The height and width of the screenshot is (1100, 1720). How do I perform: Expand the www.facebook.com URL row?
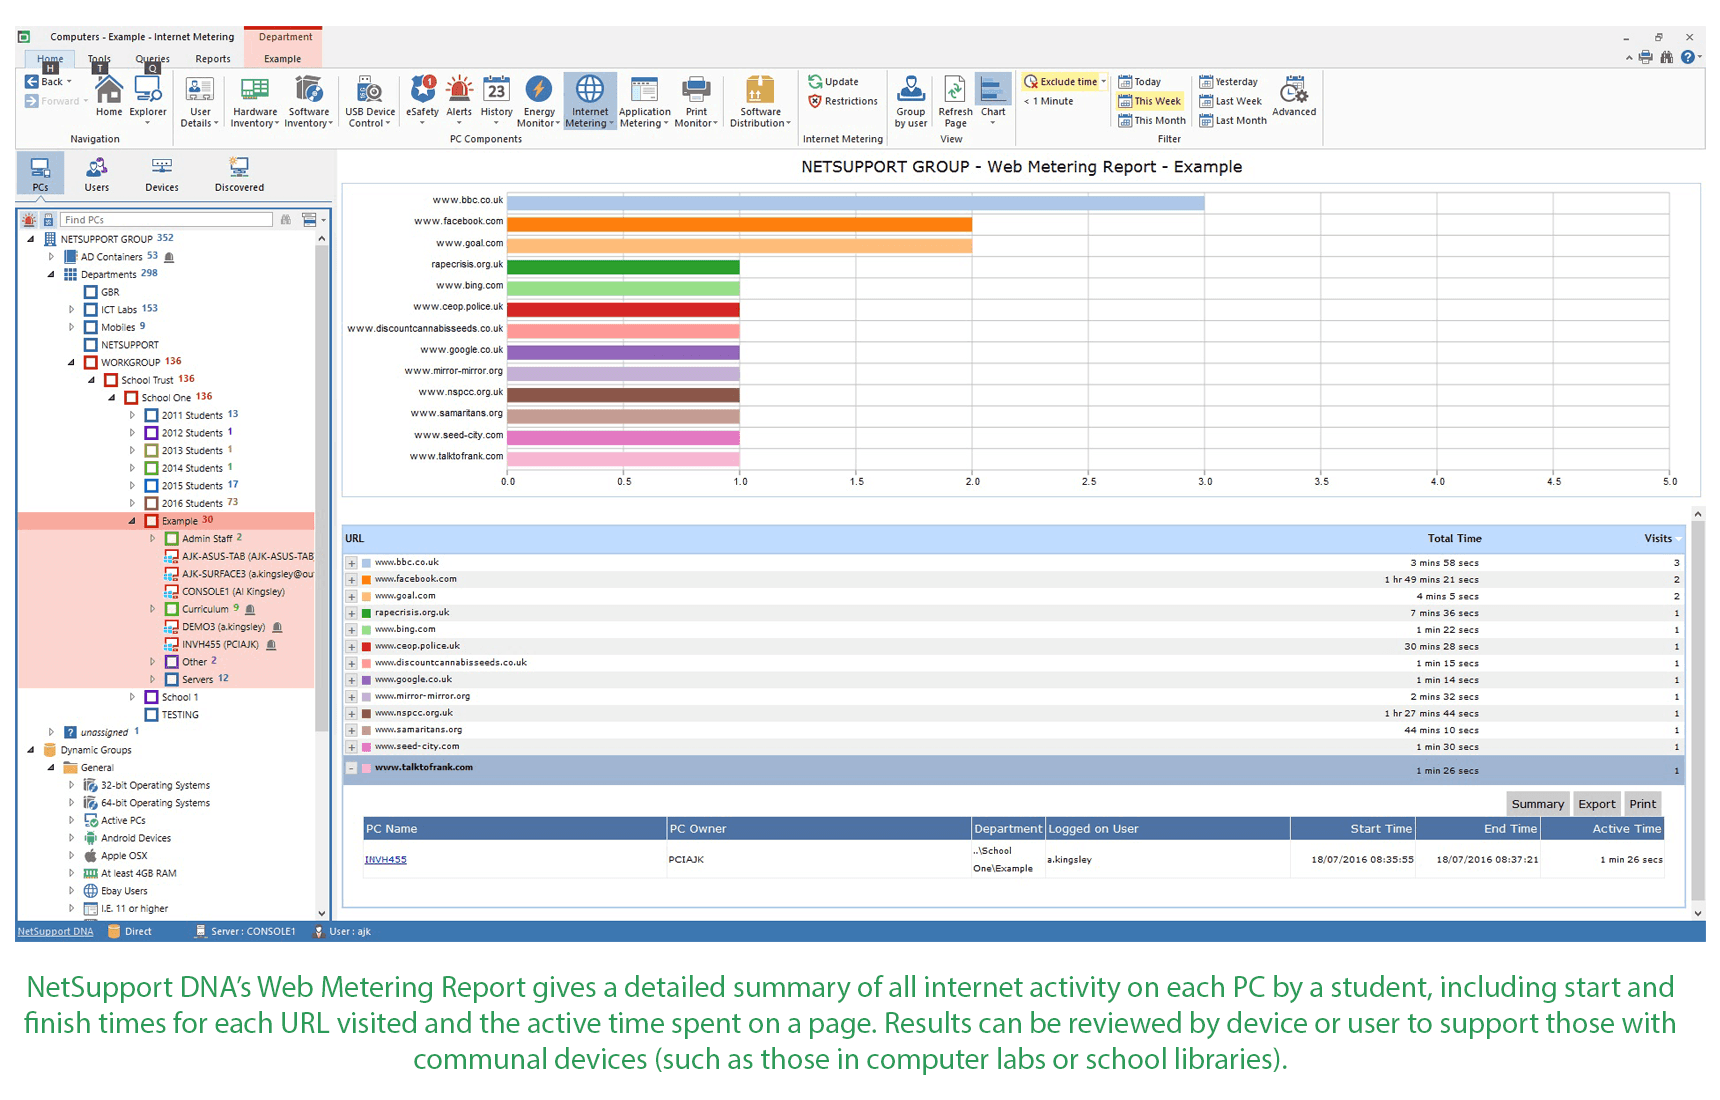(351, 579)
